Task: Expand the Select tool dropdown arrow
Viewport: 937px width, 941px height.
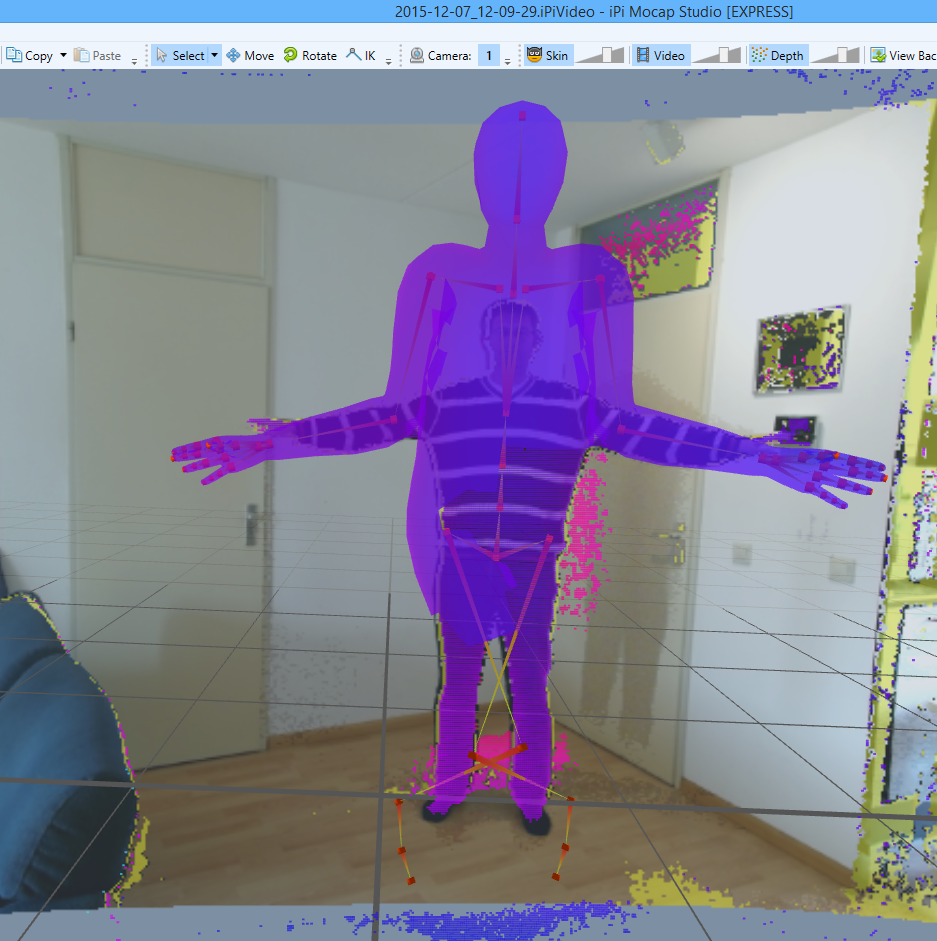Action: click(x=214, y=55)
